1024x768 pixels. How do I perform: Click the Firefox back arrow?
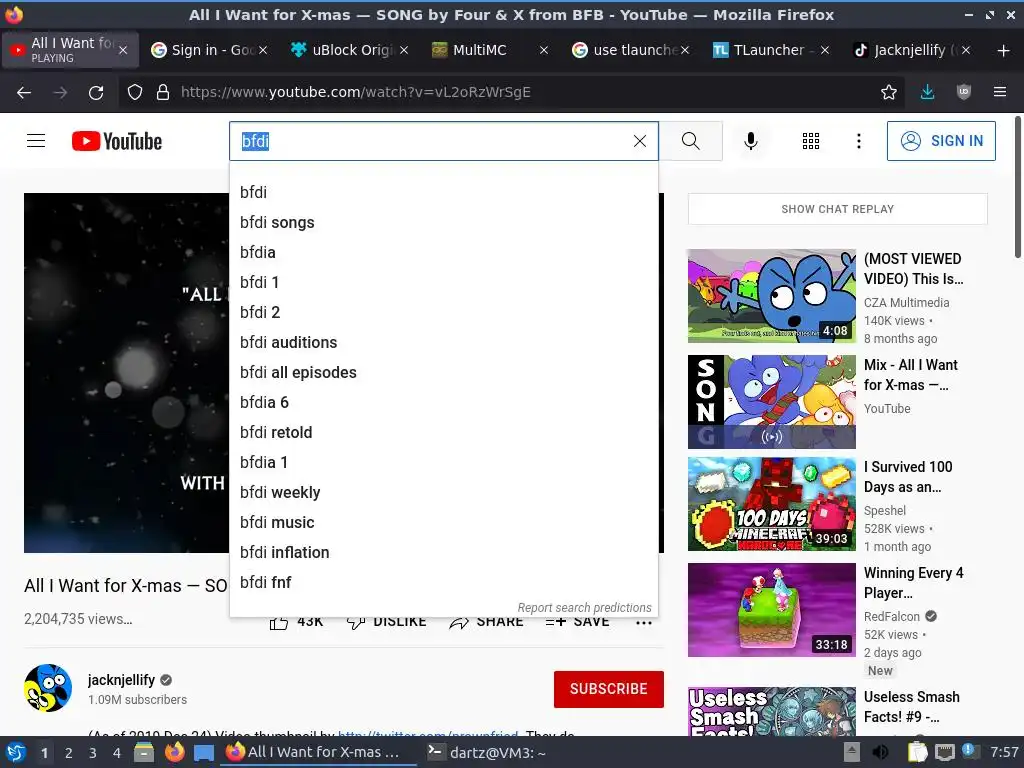coord(24,92)
